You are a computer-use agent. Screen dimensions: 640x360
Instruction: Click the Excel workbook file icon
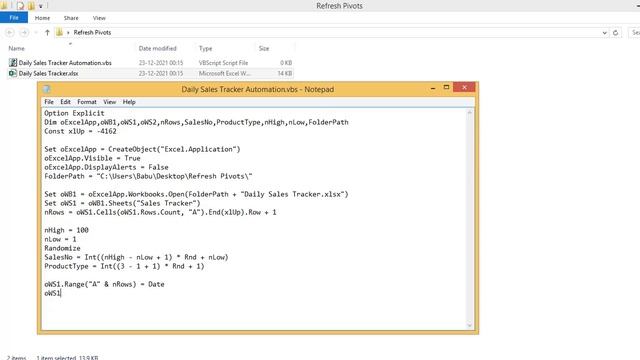(x=13, y=73)
